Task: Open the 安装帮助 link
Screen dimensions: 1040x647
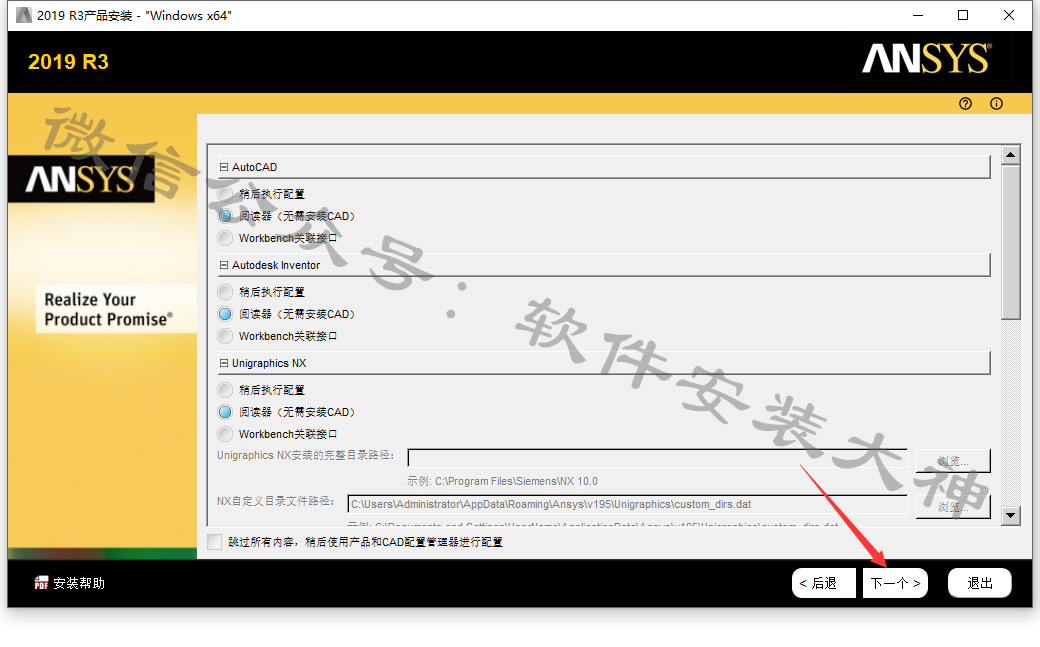Action: tap(79, 583)
